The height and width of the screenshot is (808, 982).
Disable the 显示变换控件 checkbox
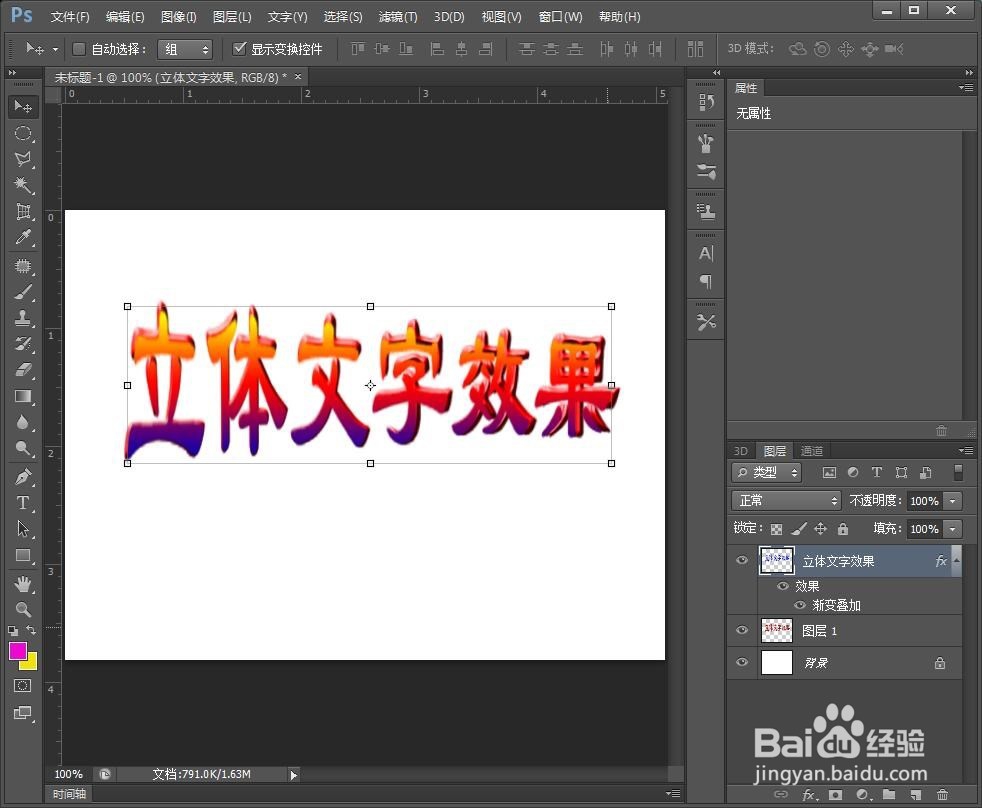[x=240, y=48]
